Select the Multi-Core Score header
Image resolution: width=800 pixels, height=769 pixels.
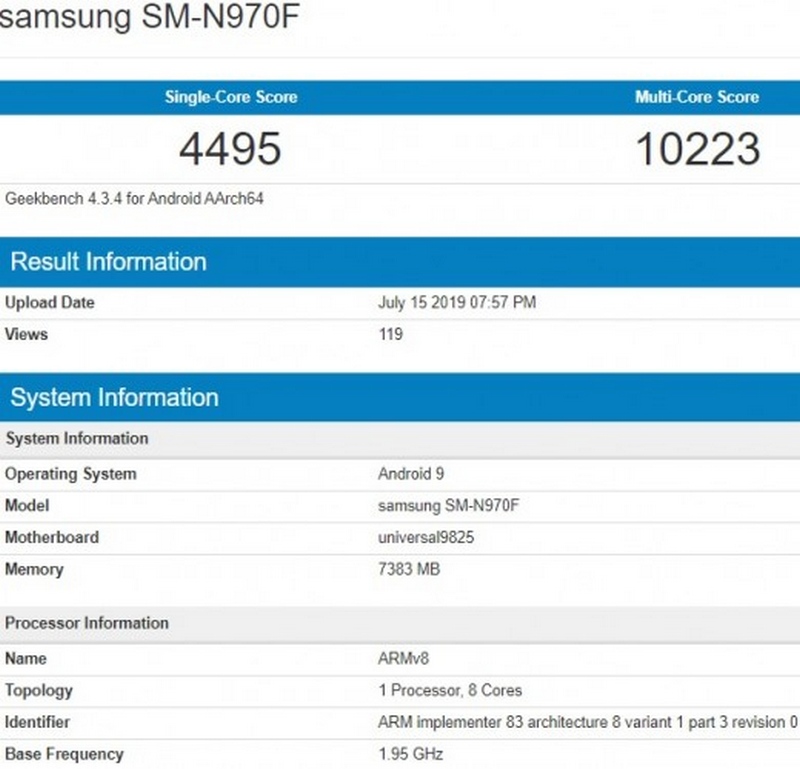tap(697, 97)
